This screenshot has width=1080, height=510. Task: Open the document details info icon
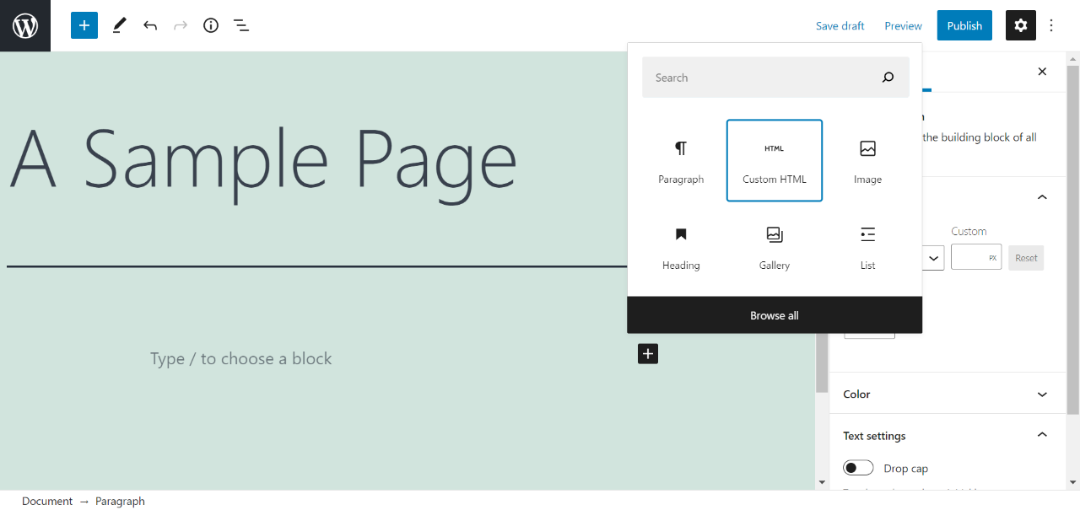[x=211, y=25]
